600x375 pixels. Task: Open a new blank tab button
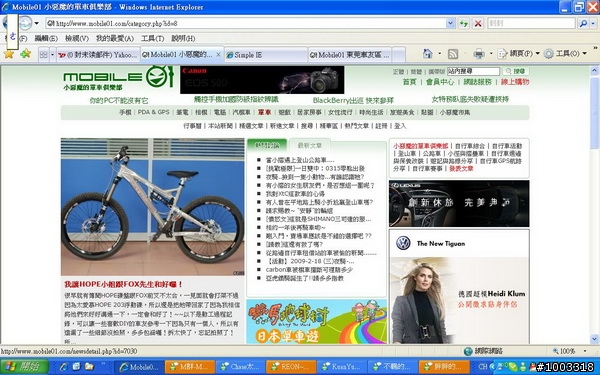(398, 55)
